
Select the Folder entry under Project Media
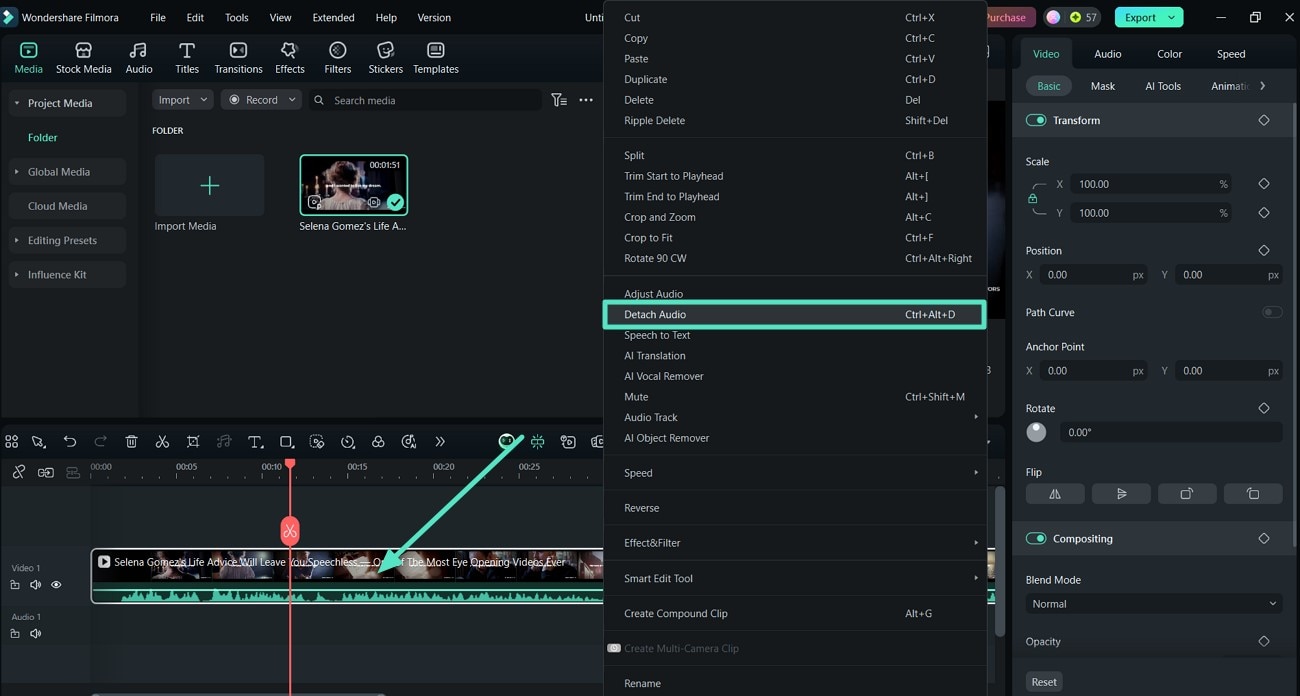(x=43, y=137)
